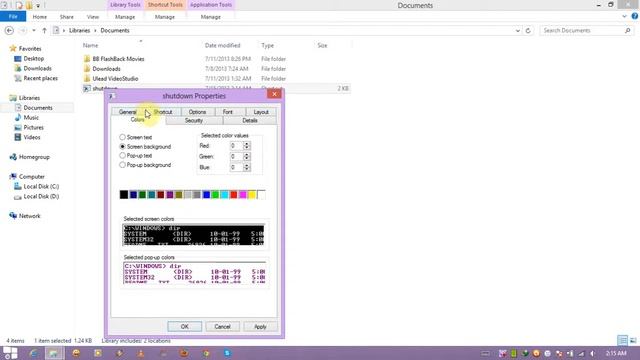The width and height of the screenshot is (640, 360).
Task: Open the Home ribbon tab
Action: coord(40,17)
